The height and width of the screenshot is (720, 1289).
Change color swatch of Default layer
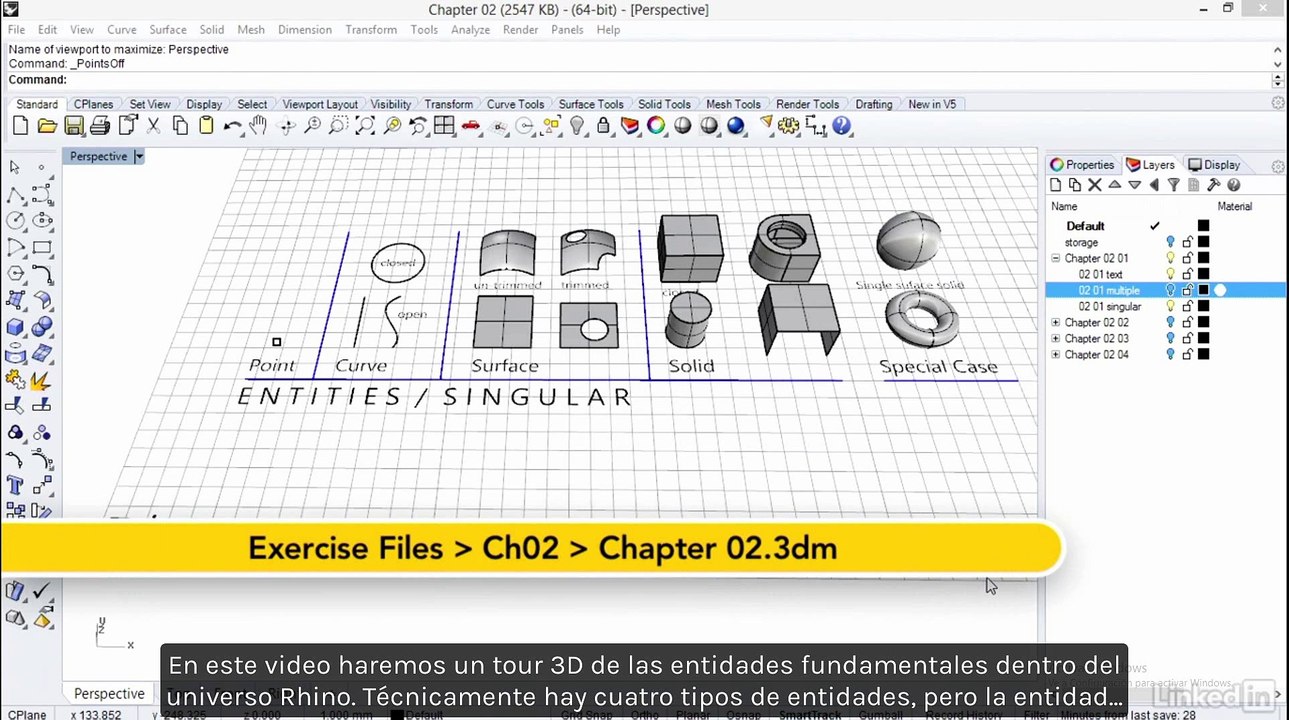(1204, 226)
